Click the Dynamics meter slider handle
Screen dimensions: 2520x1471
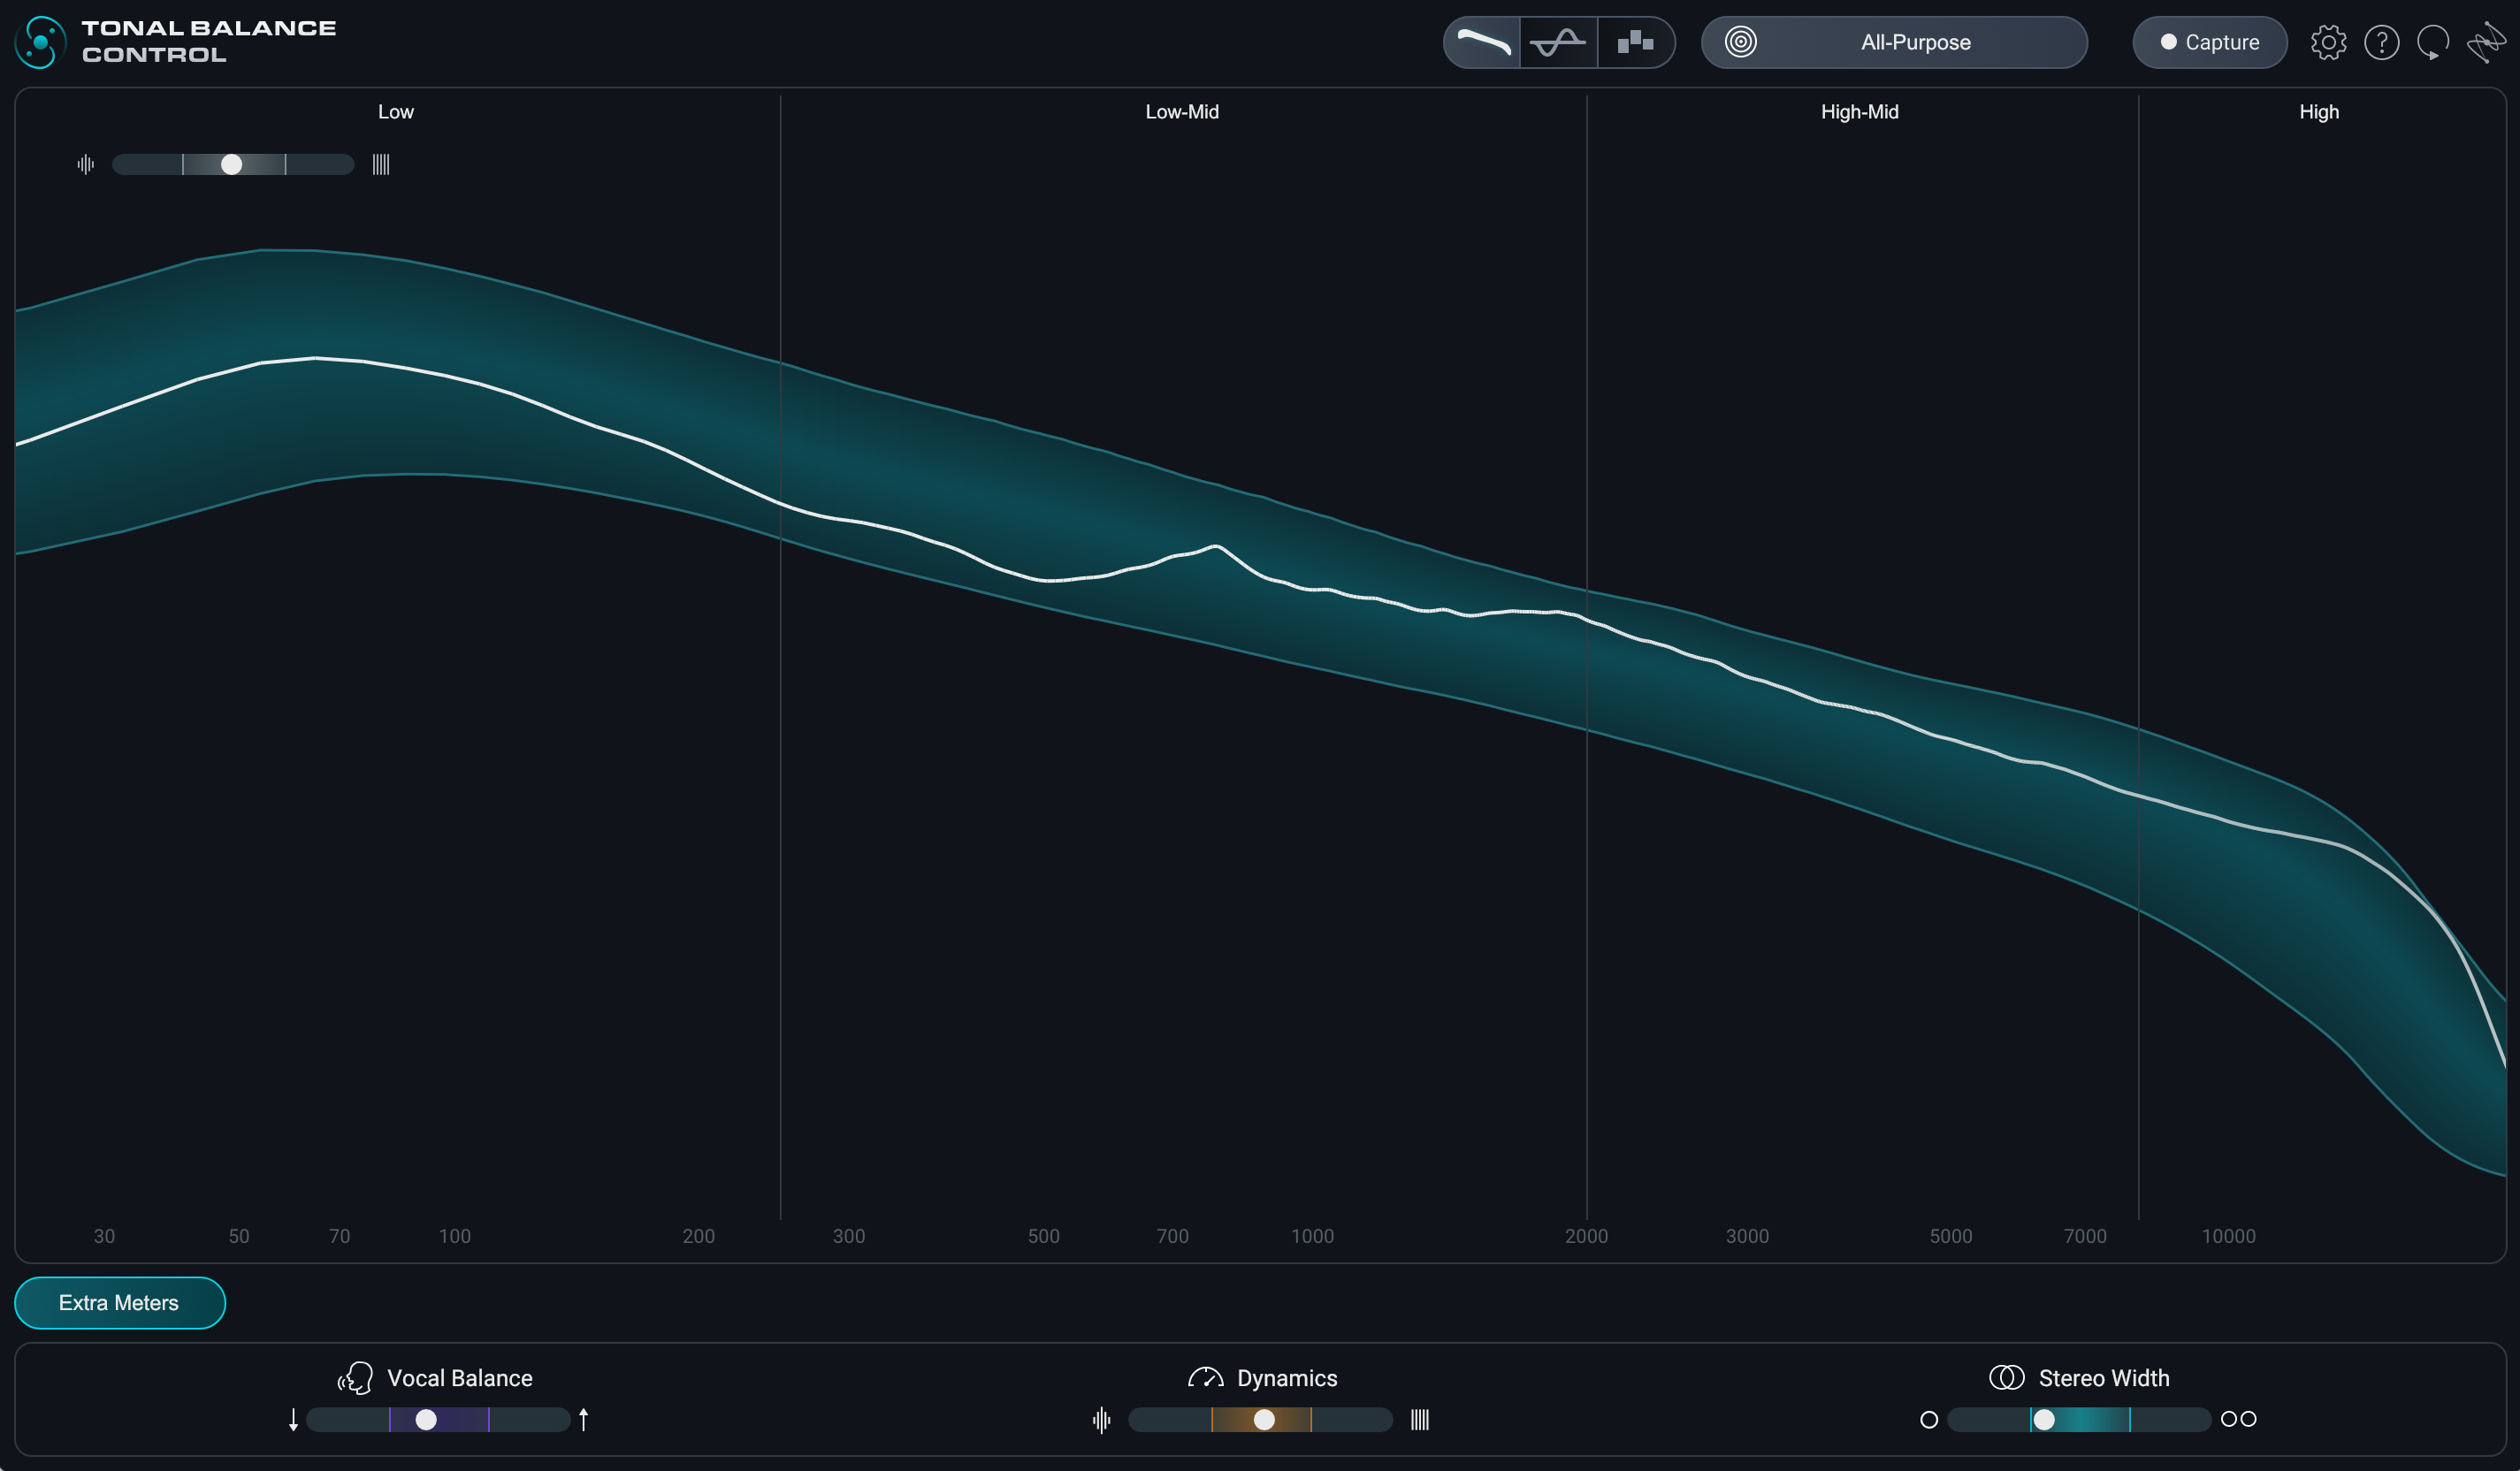click(x=1264, y=1420)
